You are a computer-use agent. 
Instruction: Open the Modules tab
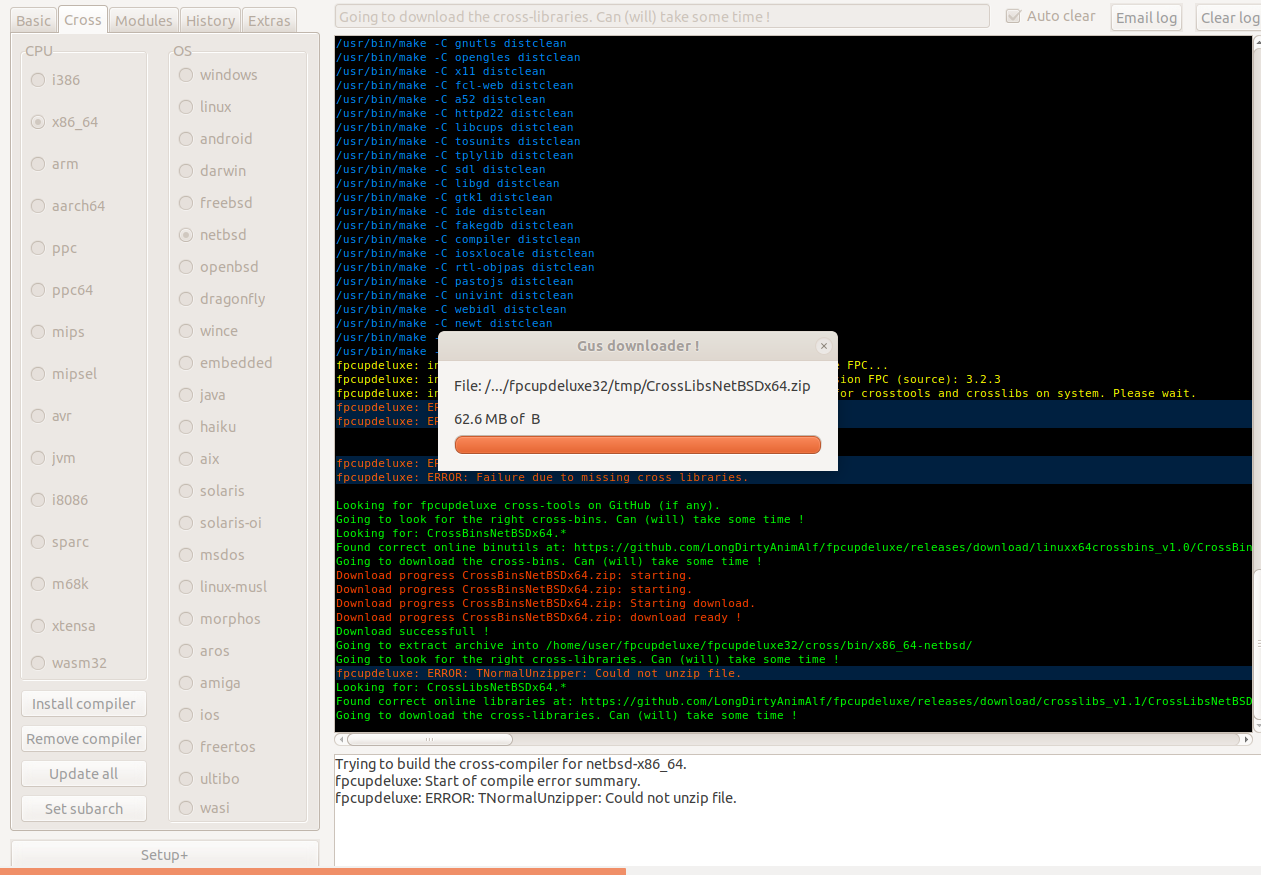144,20
